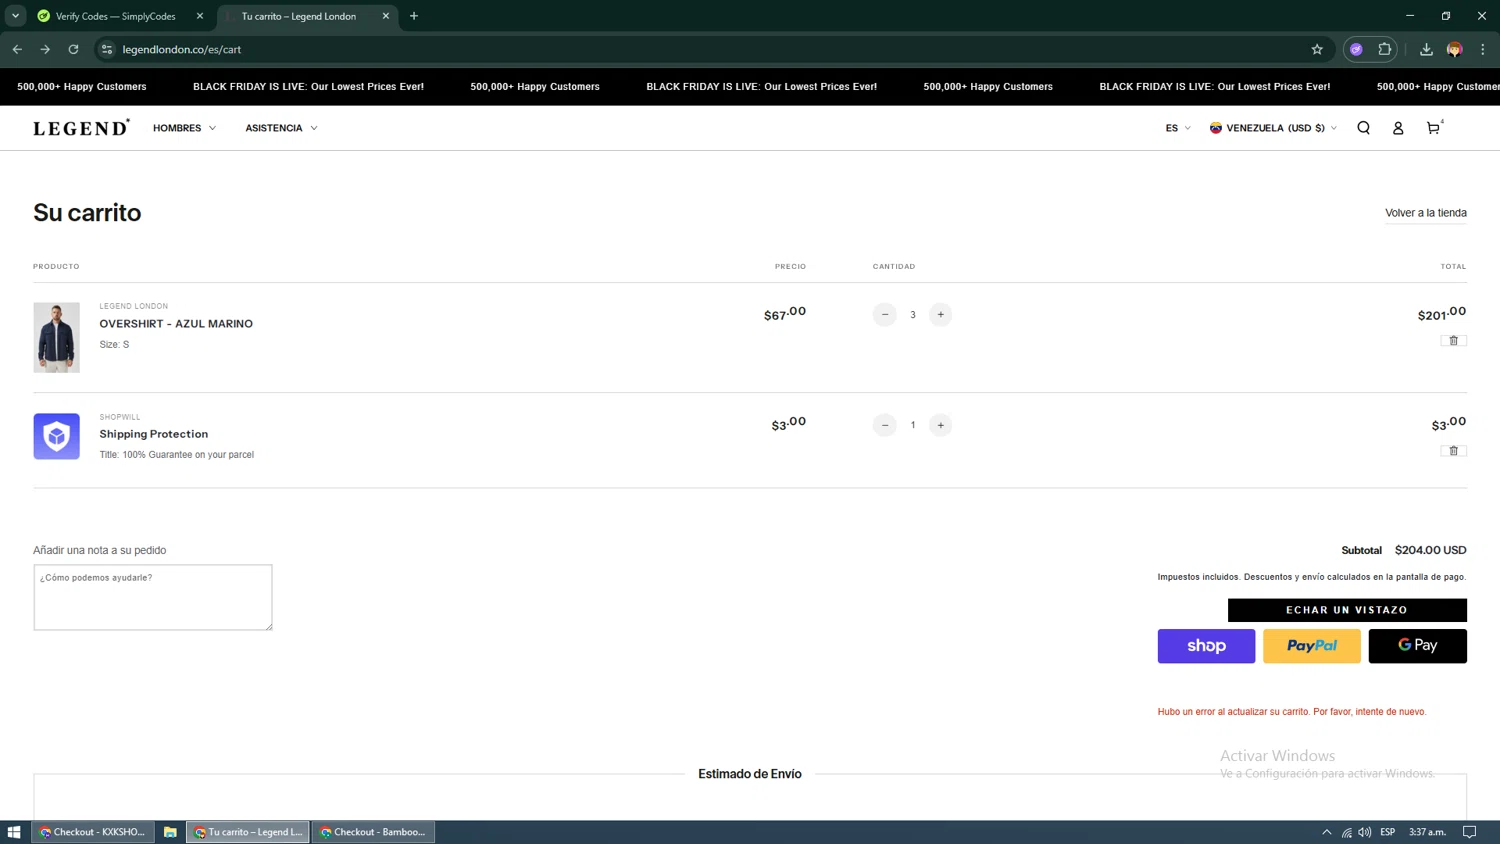Open the purple extension icon
Screen dimensions: 1500x844
[1357, 49]
